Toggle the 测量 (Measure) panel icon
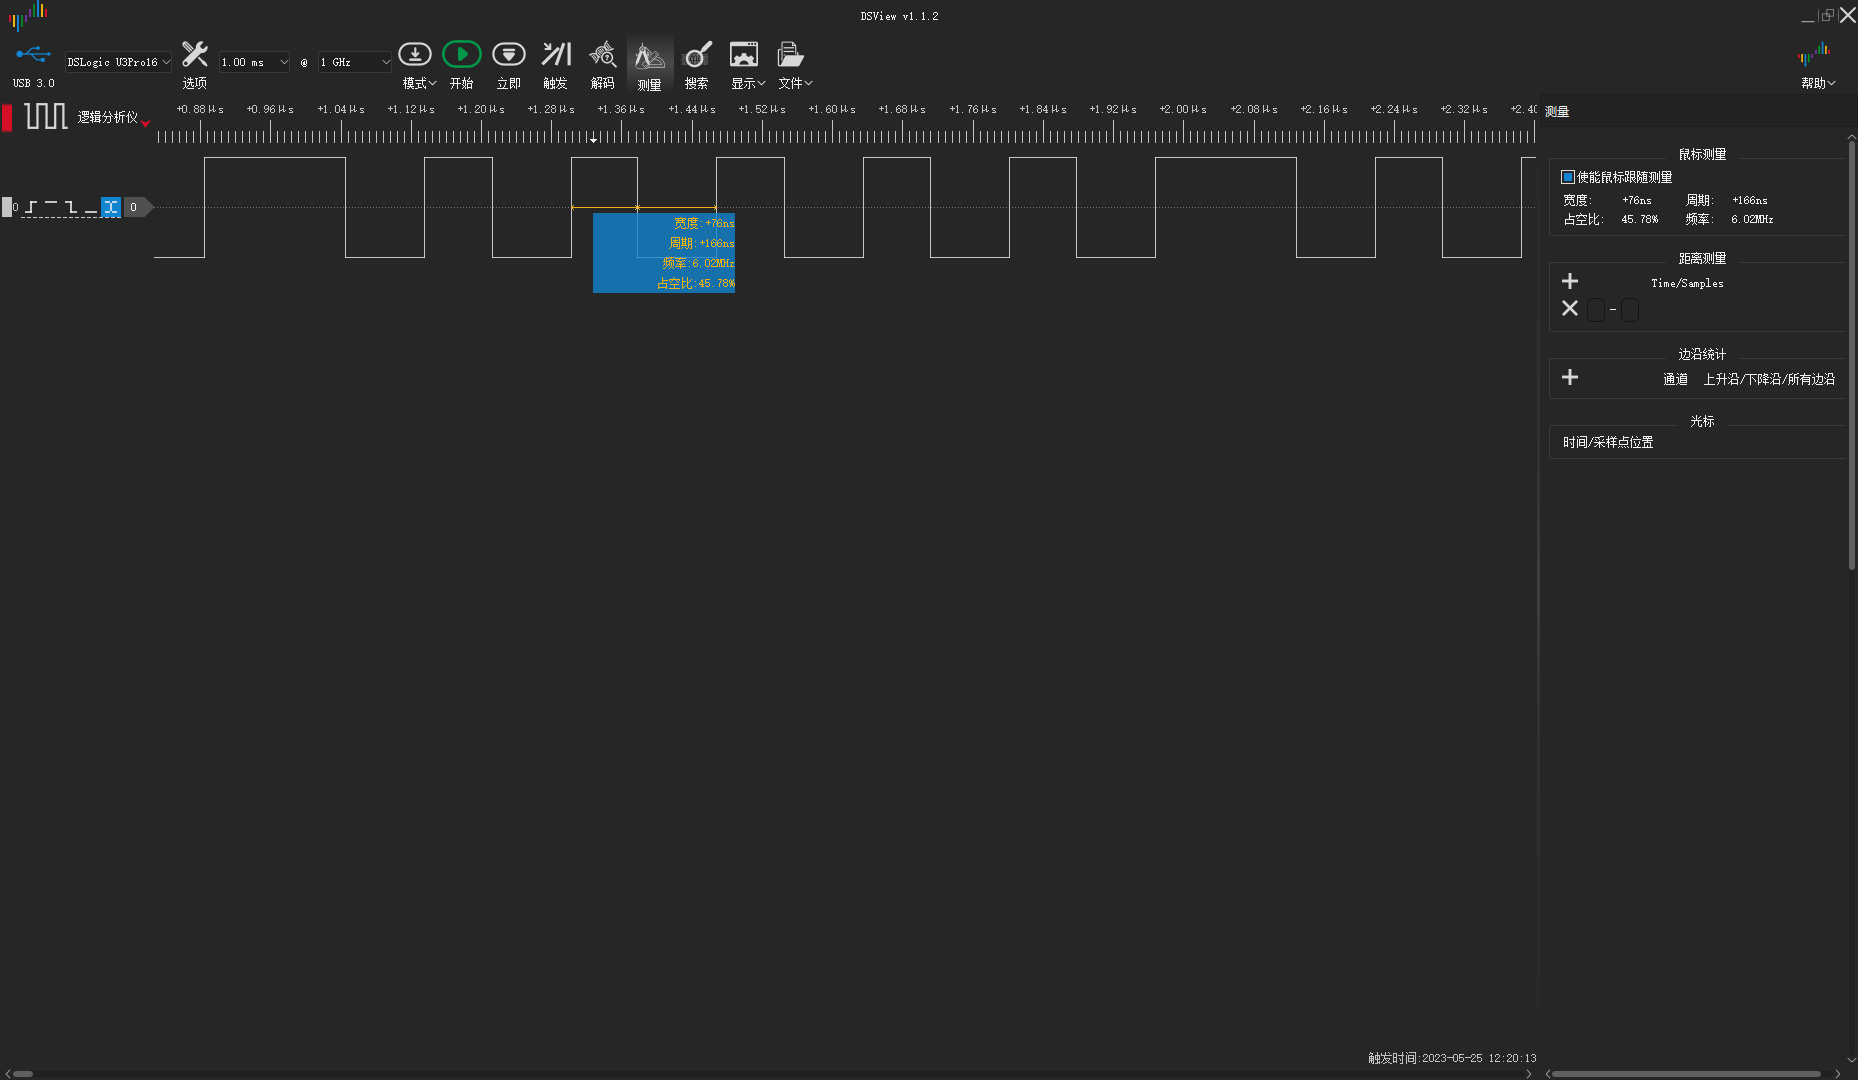 [x=650, y=56]
